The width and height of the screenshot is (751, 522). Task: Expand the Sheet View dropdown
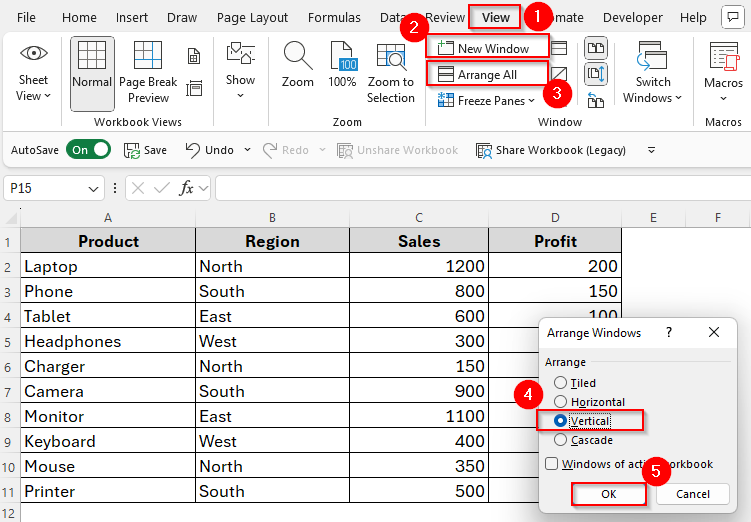[33, 97]
